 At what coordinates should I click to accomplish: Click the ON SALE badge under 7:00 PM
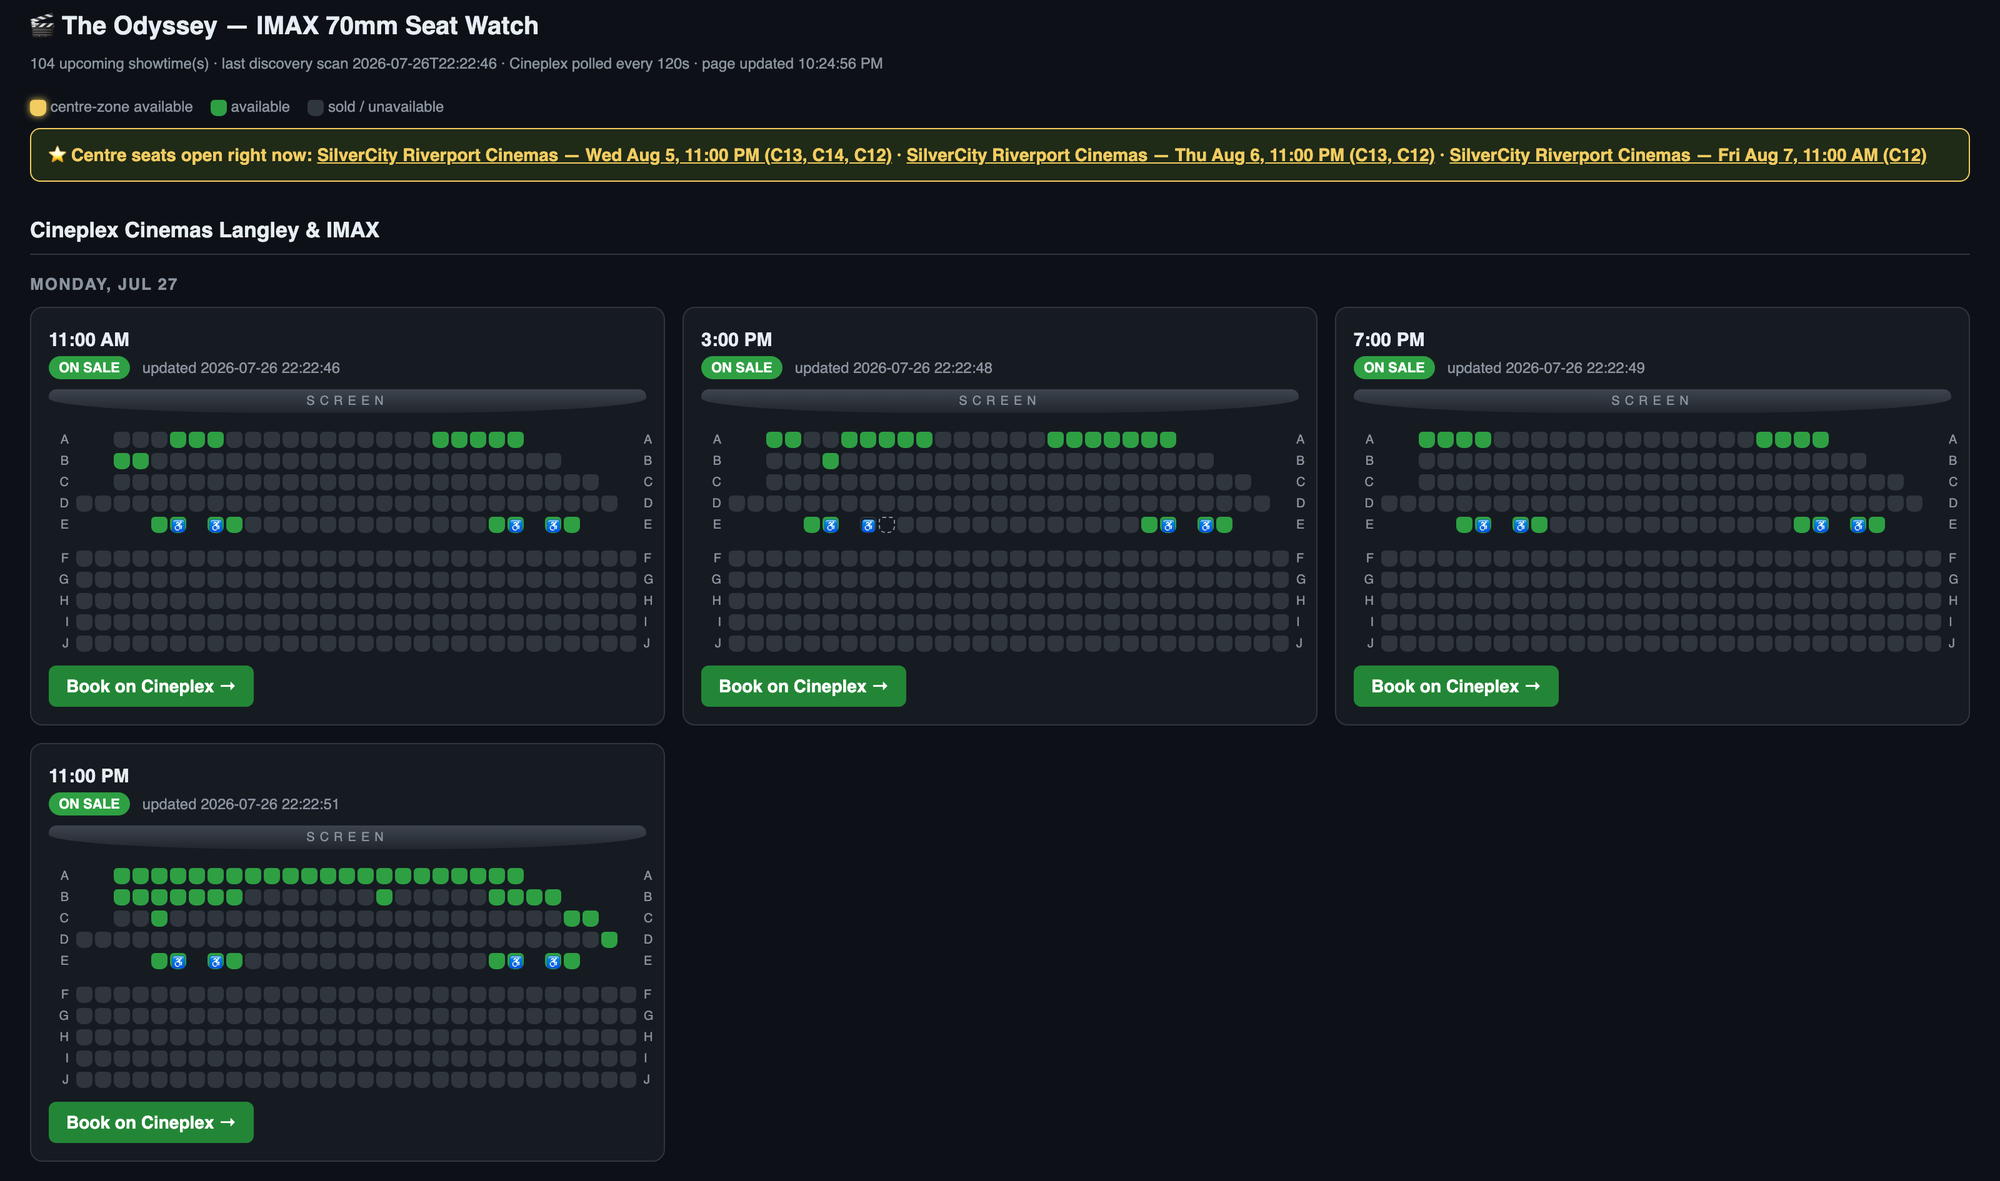(1394, 368)
